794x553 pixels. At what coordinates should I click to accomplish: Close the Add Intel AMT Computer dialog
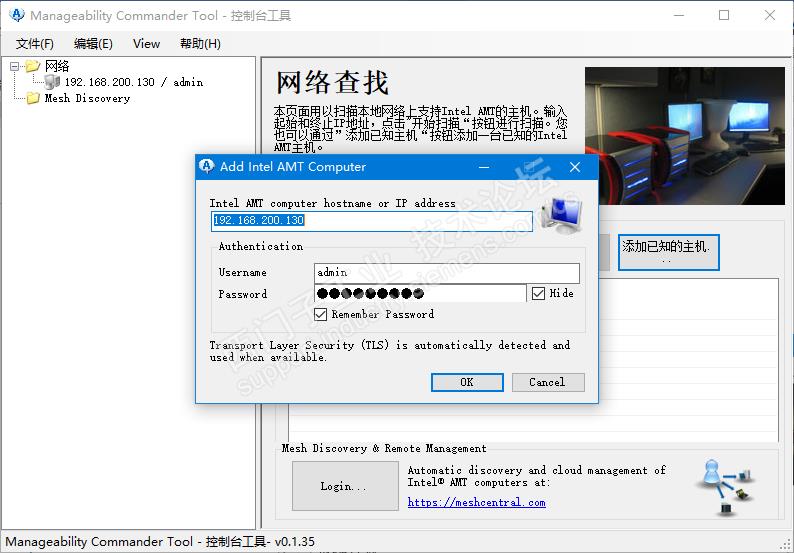tap(575, 167)
